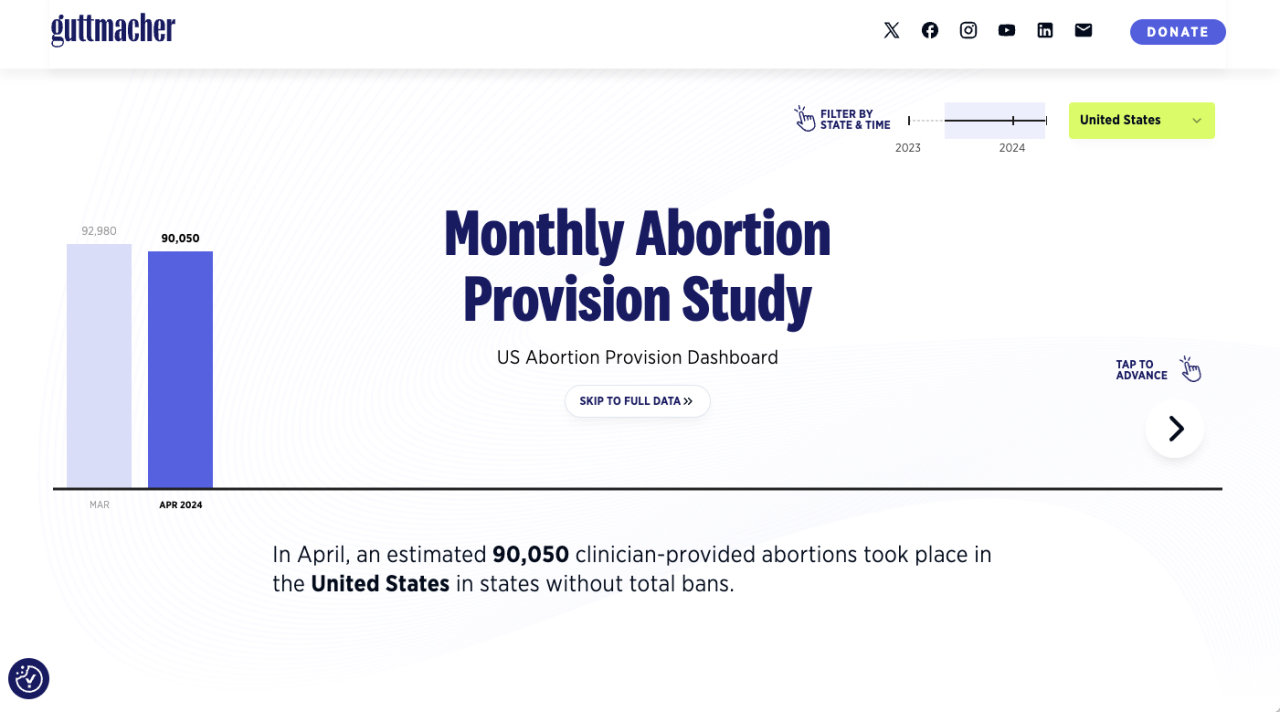The image size is (1280, 712).
Task: Click the Donate button
Action: click(1178, 32)
